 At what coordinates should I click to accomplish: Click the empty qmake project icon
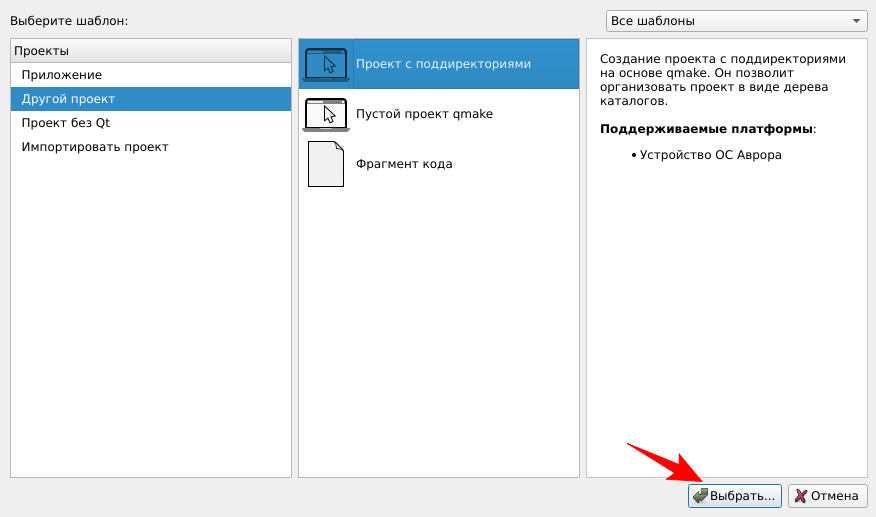coord(326,114)
